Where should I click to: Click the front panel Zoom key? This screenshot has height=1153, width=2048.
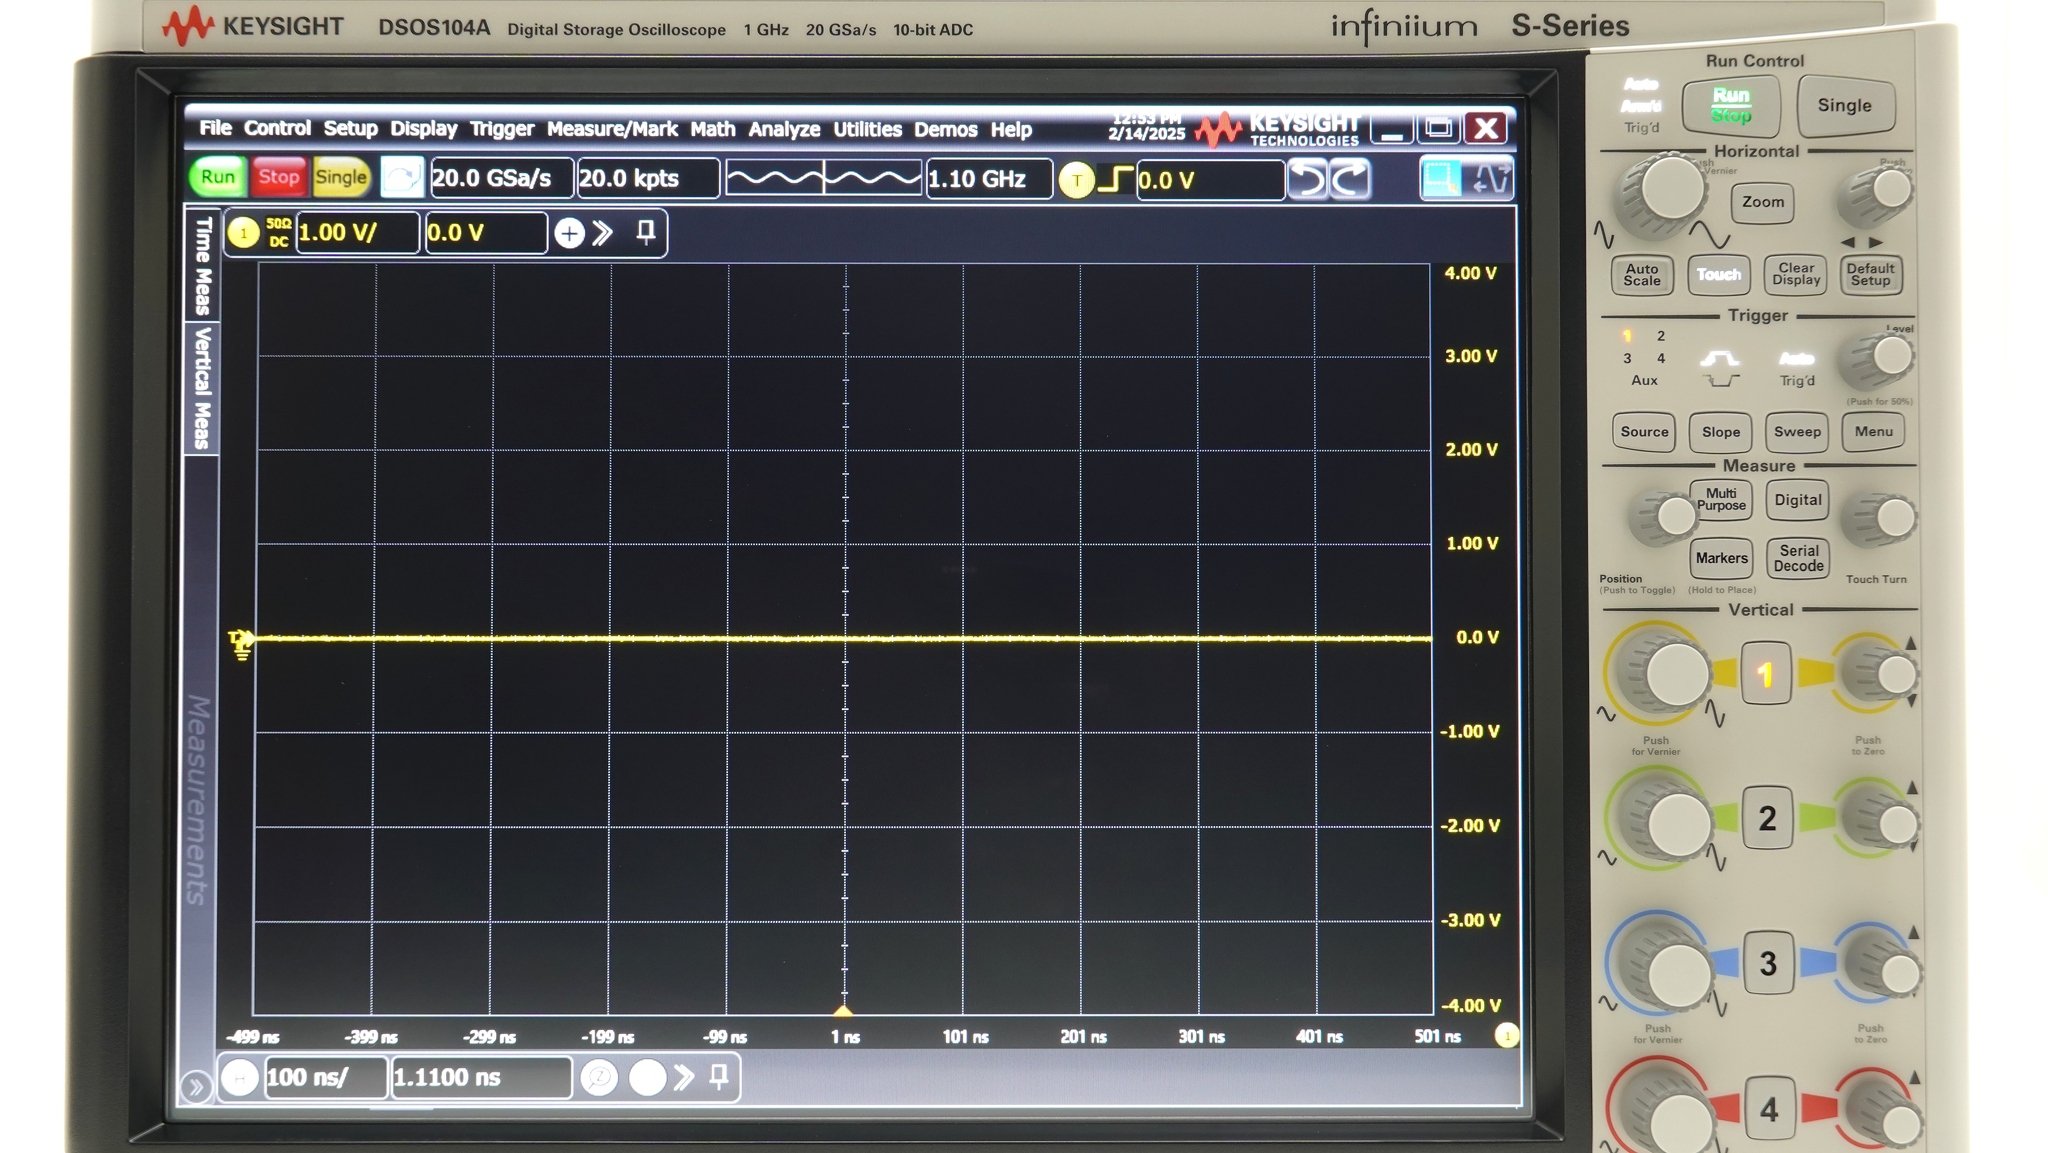[x=1762, y=202]
